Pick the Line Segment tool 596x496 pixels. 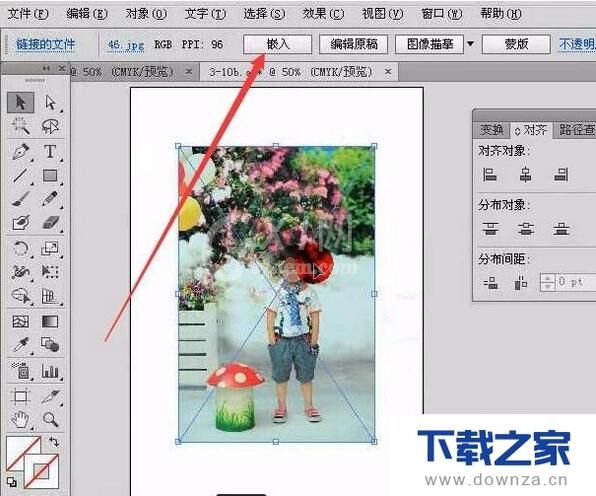pos(21,176)
